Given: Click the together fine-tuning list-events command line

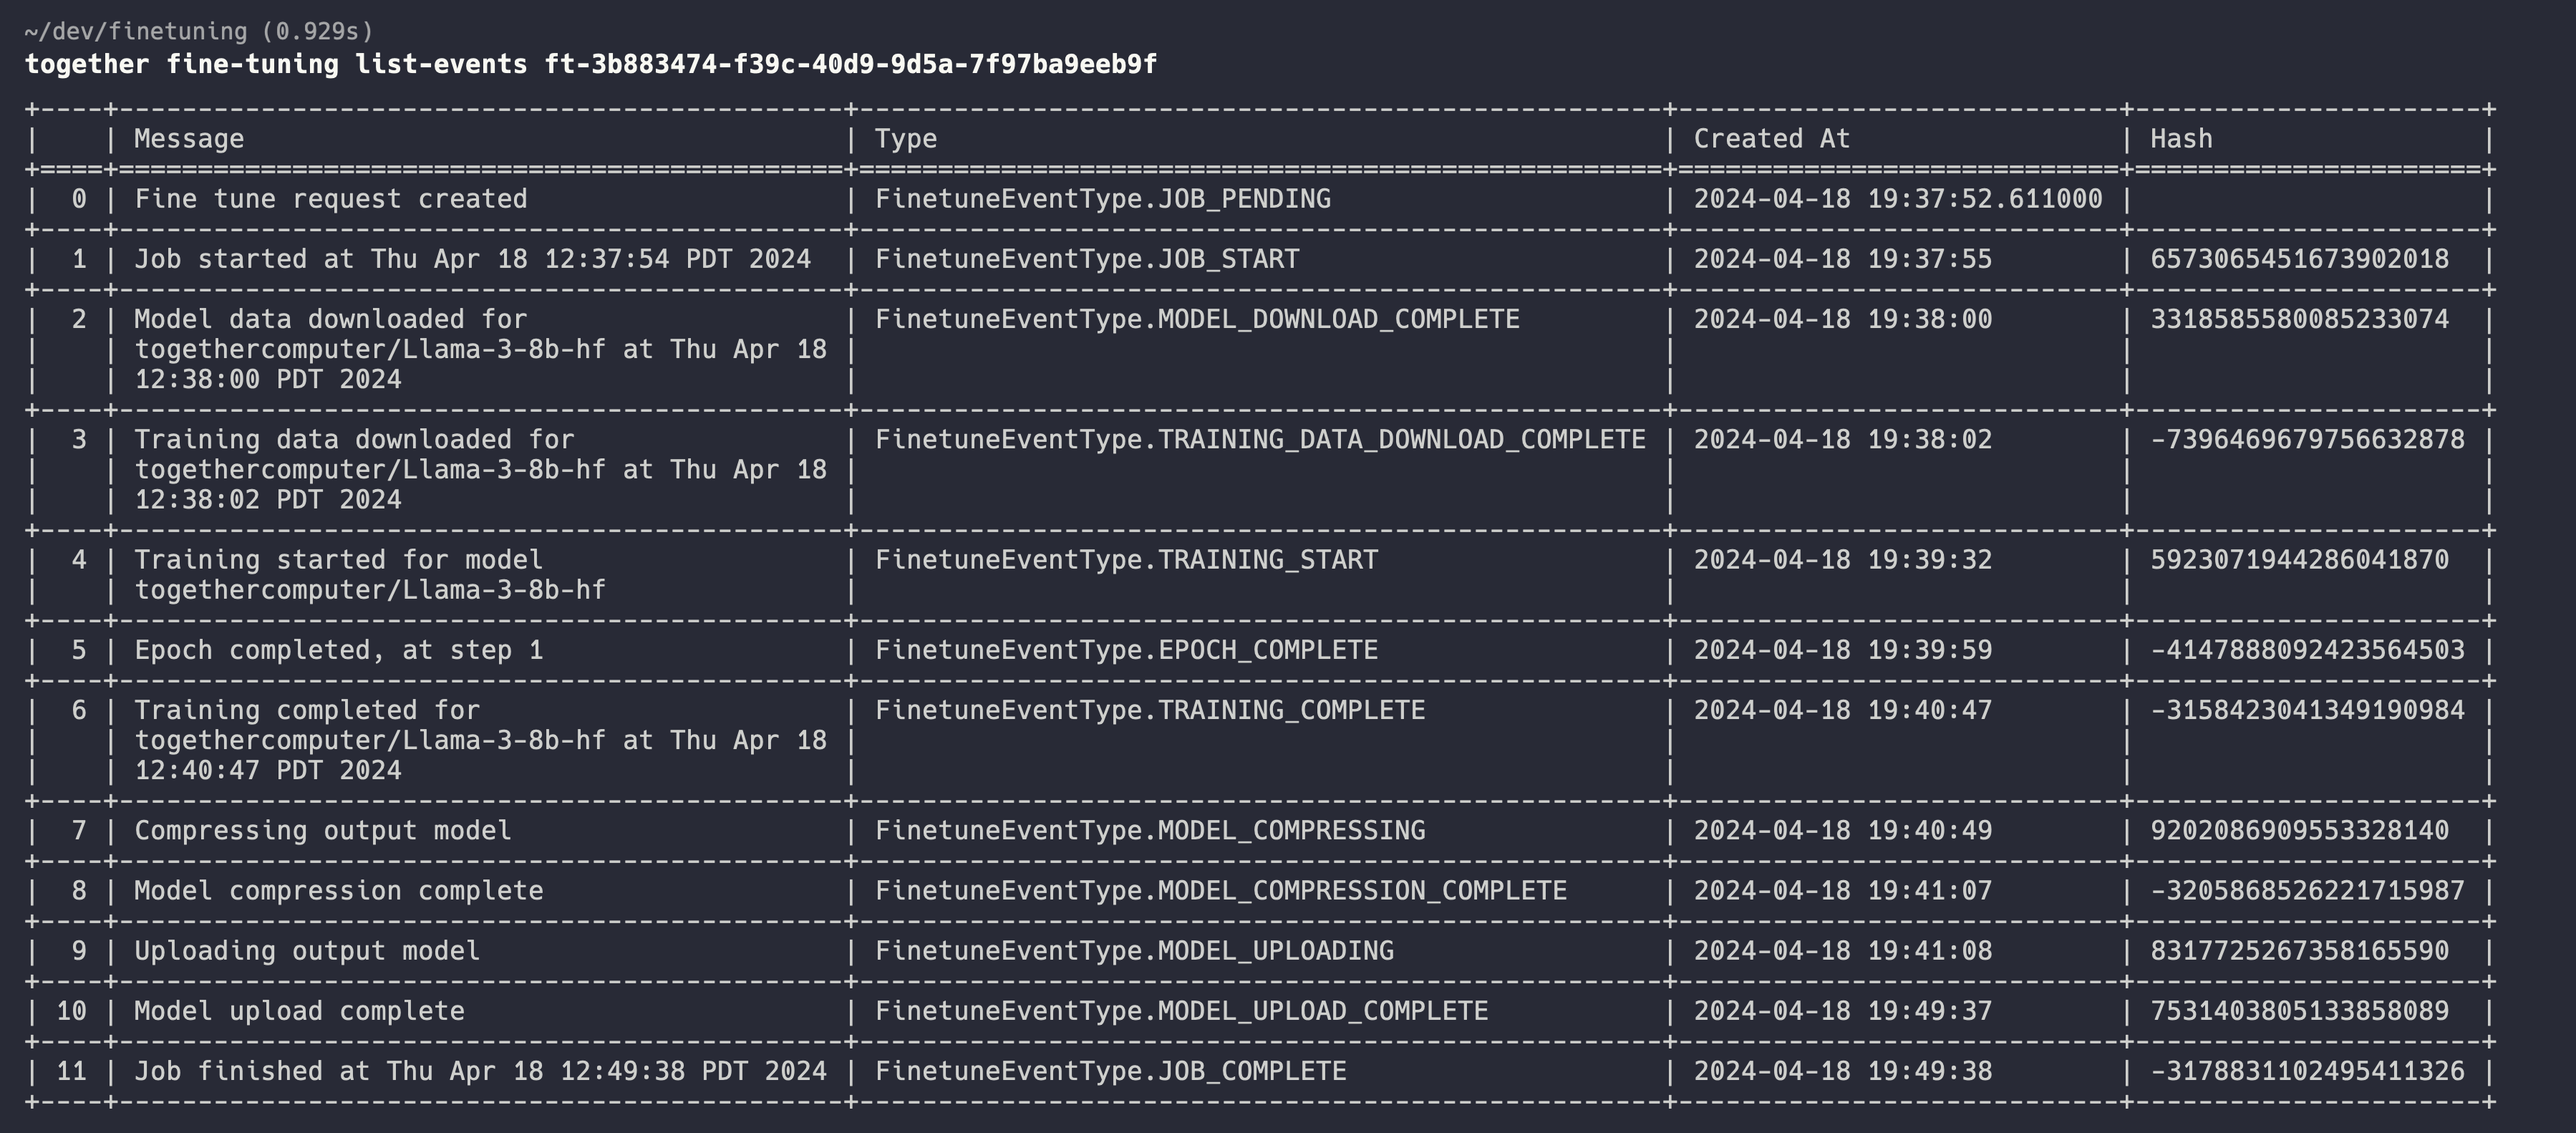Looking at the screenshot, I should pyautogui.click(x=590, y=65).
